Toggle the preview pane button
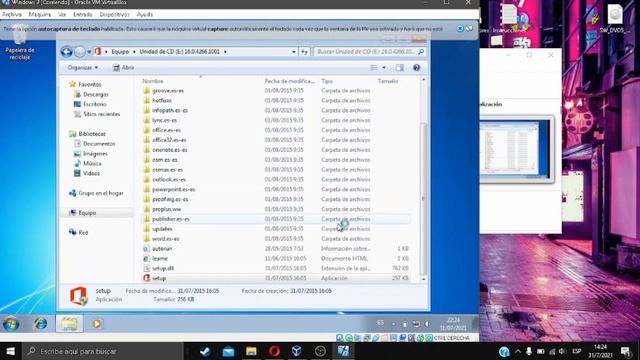Viewport: 640px width, 360px height. click(x=400, y=68)
